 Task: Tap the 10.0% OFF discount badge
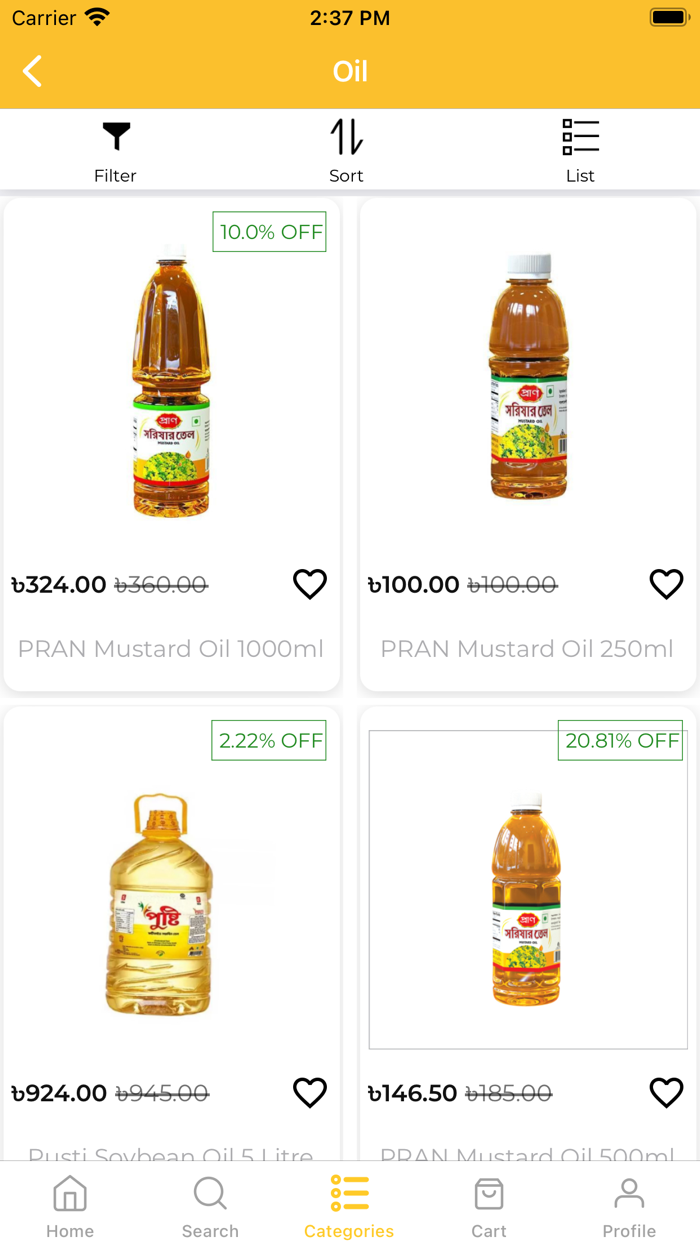click(269, 232)
